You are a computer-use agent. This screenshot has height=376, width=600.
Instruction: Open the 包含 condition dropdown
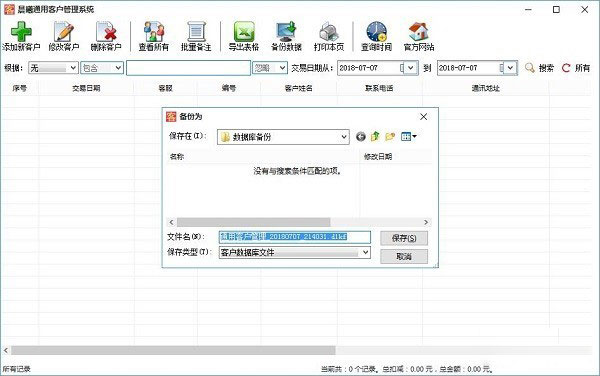(x=118, y=68)
